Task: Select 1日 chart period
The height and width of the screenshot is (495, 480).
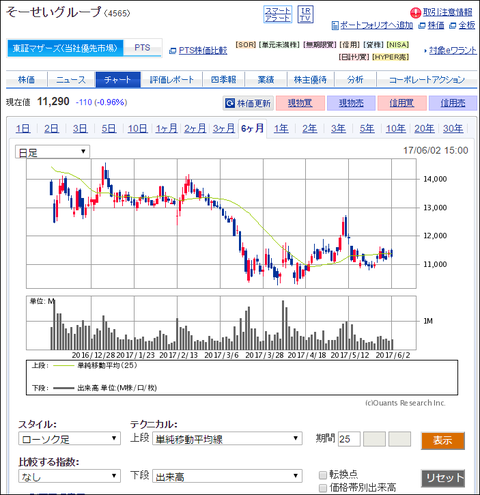Action: pos(23,129)
